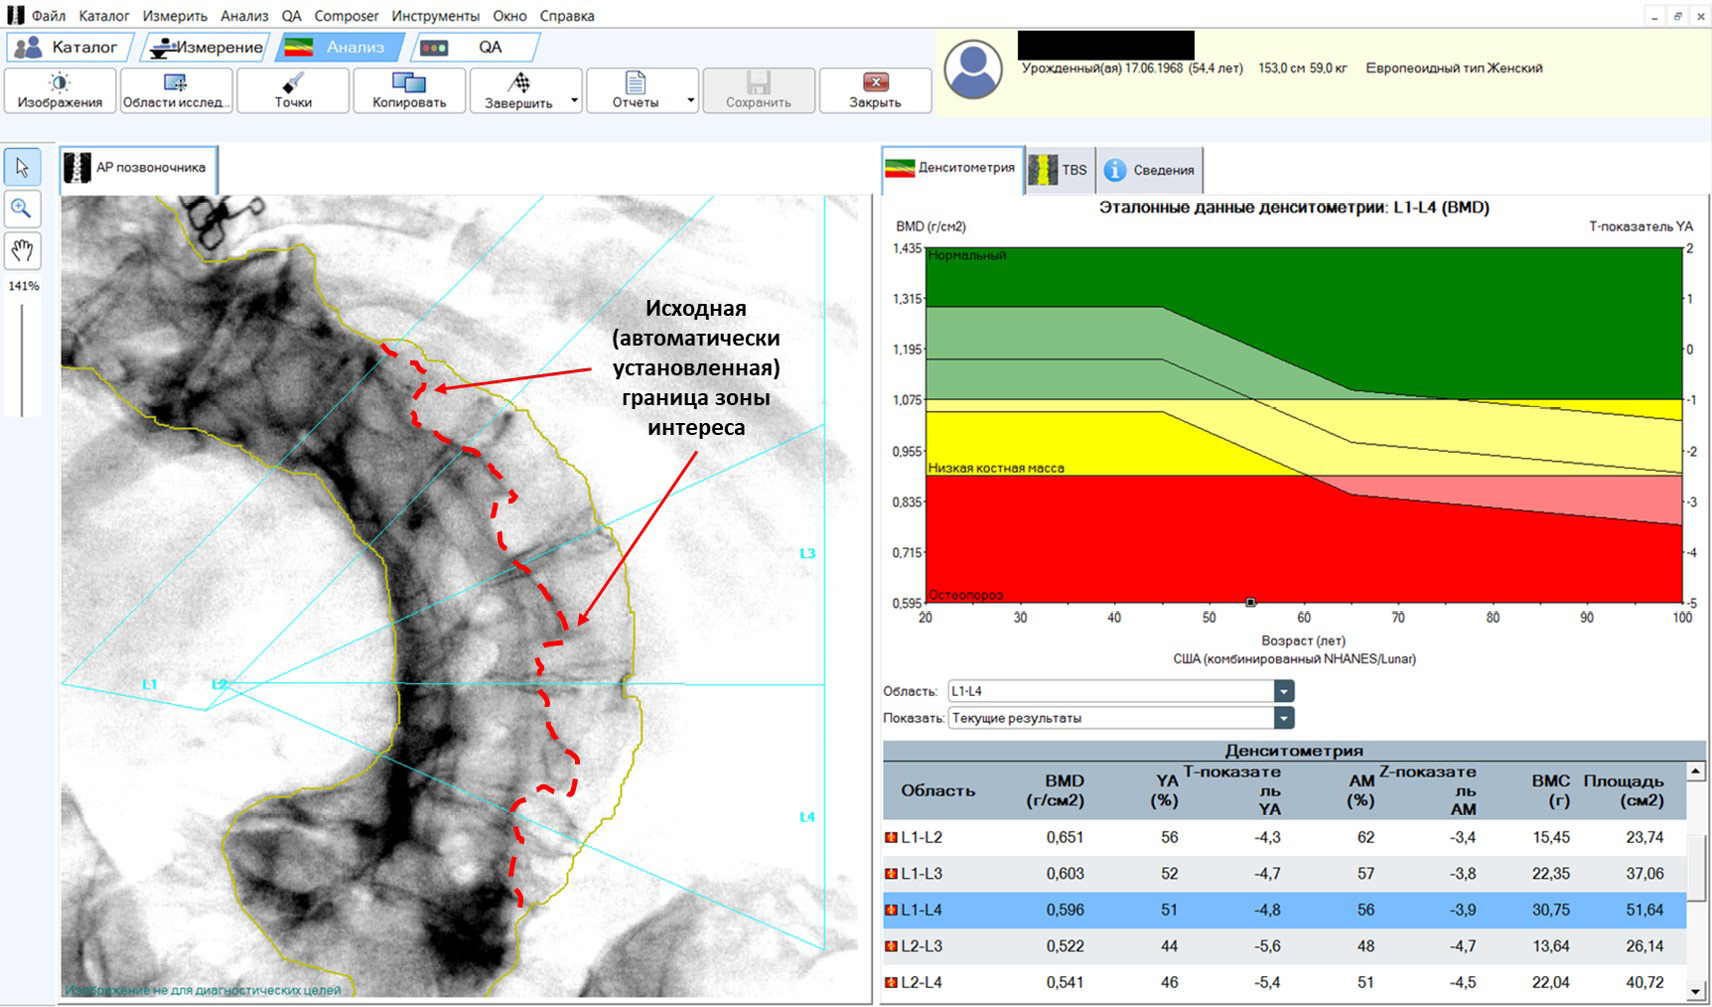Screen dimensions: 1712x1007
Task: Switch to the QA mode button
Action: 476,47
